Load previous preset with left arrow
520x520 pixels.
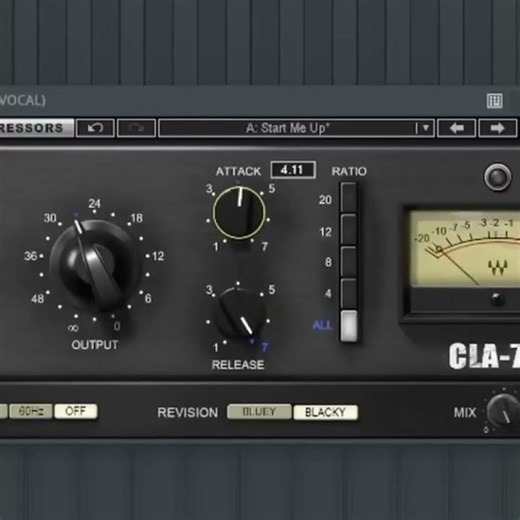[456, 128]
